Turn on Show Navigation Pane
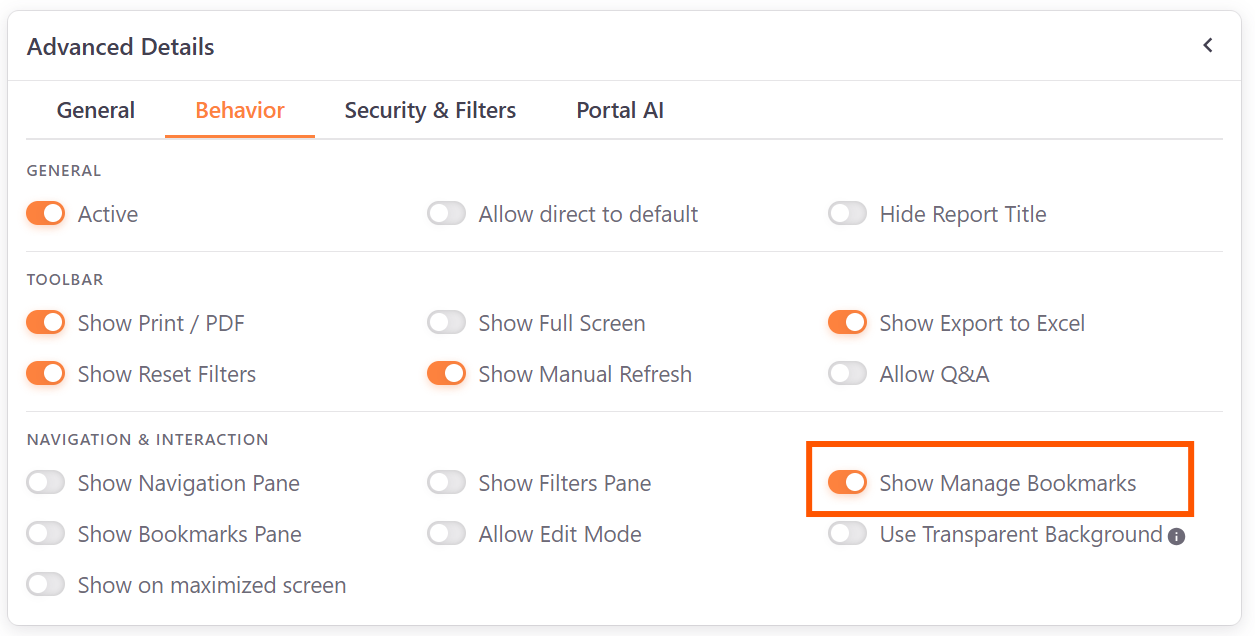The image size is (1255, 636). [45, 482]
